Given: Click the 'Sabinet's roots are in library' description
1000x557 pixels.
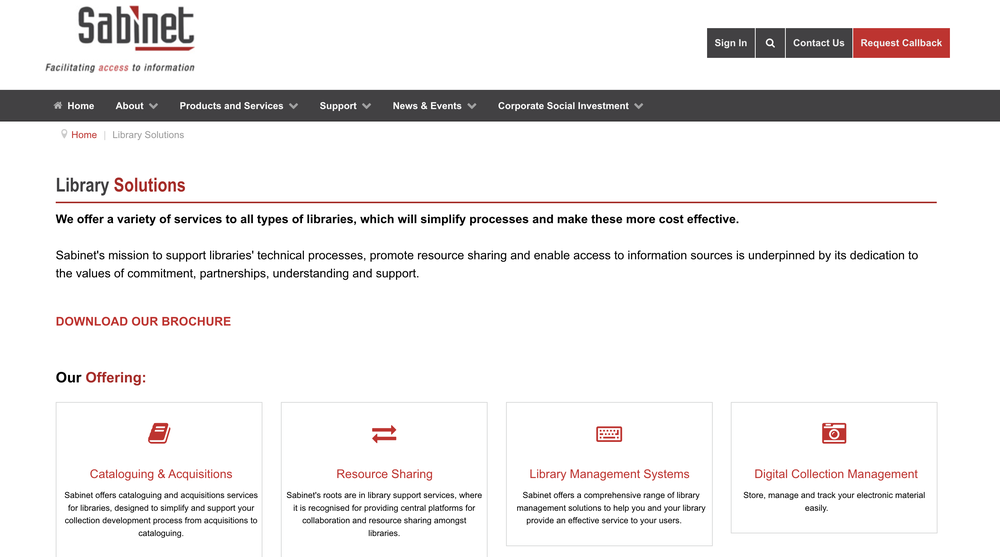Looking at the screenshot, I should click(x=384, y=514).
